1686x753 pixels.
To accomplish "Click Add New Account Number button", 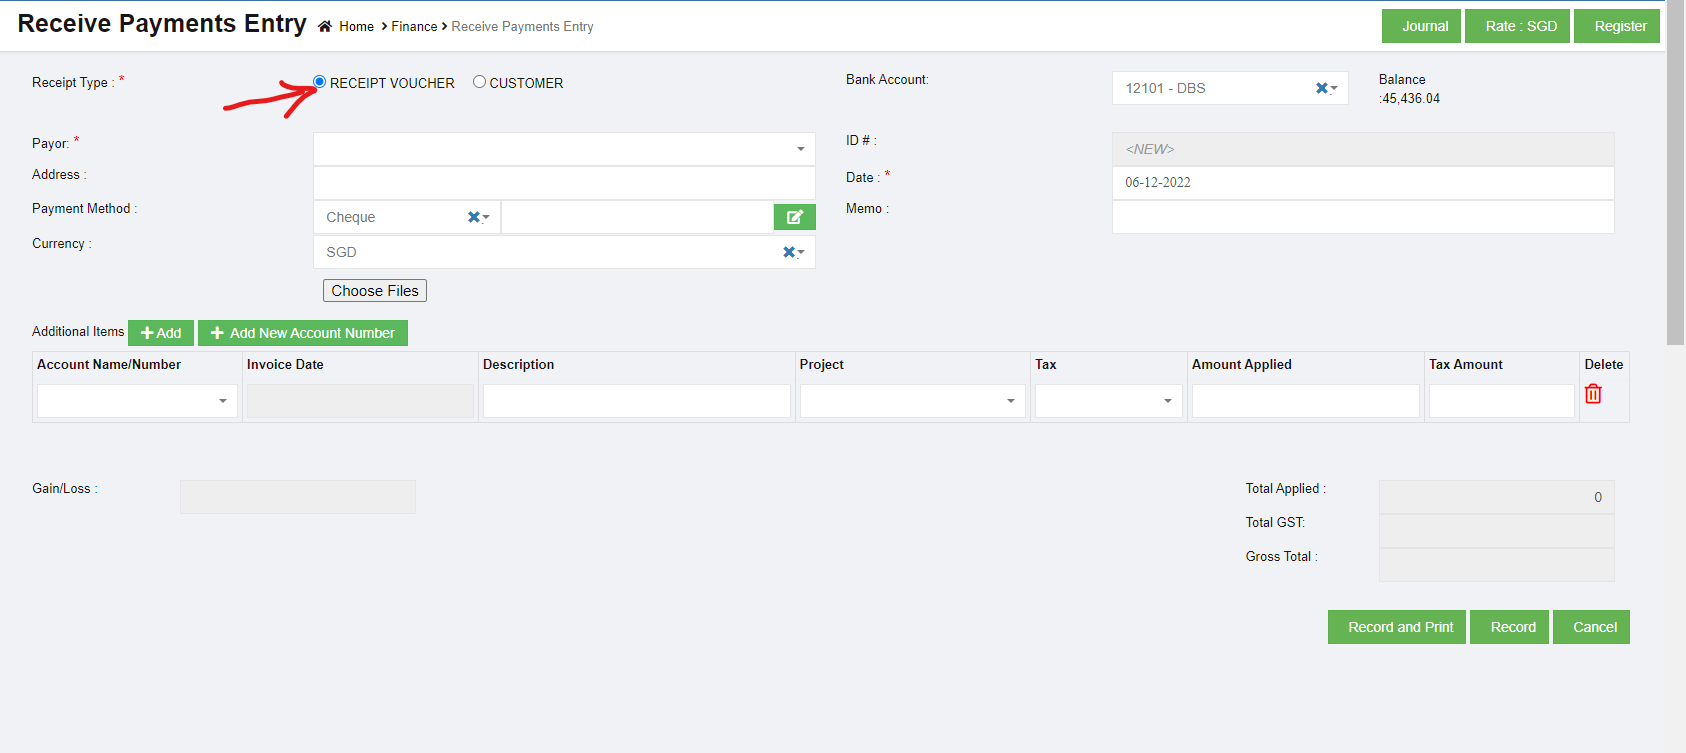I will coord(303,333).
